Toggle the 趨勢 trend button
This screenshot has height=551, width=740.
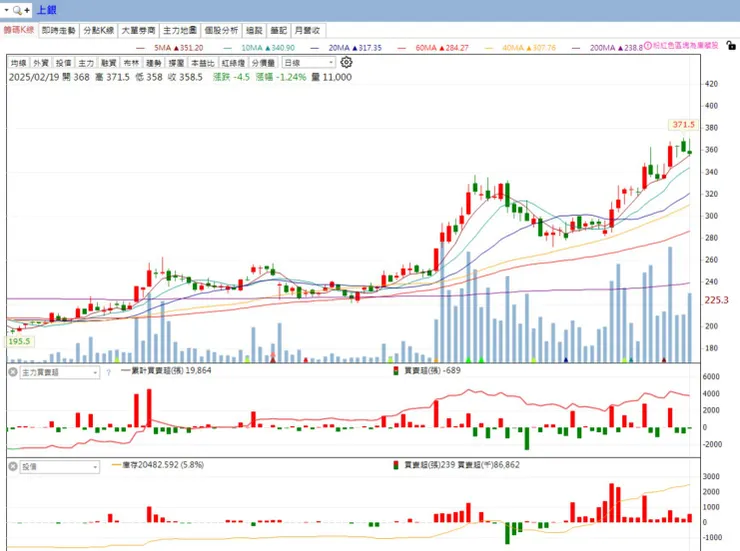click(x=154, y=63)
